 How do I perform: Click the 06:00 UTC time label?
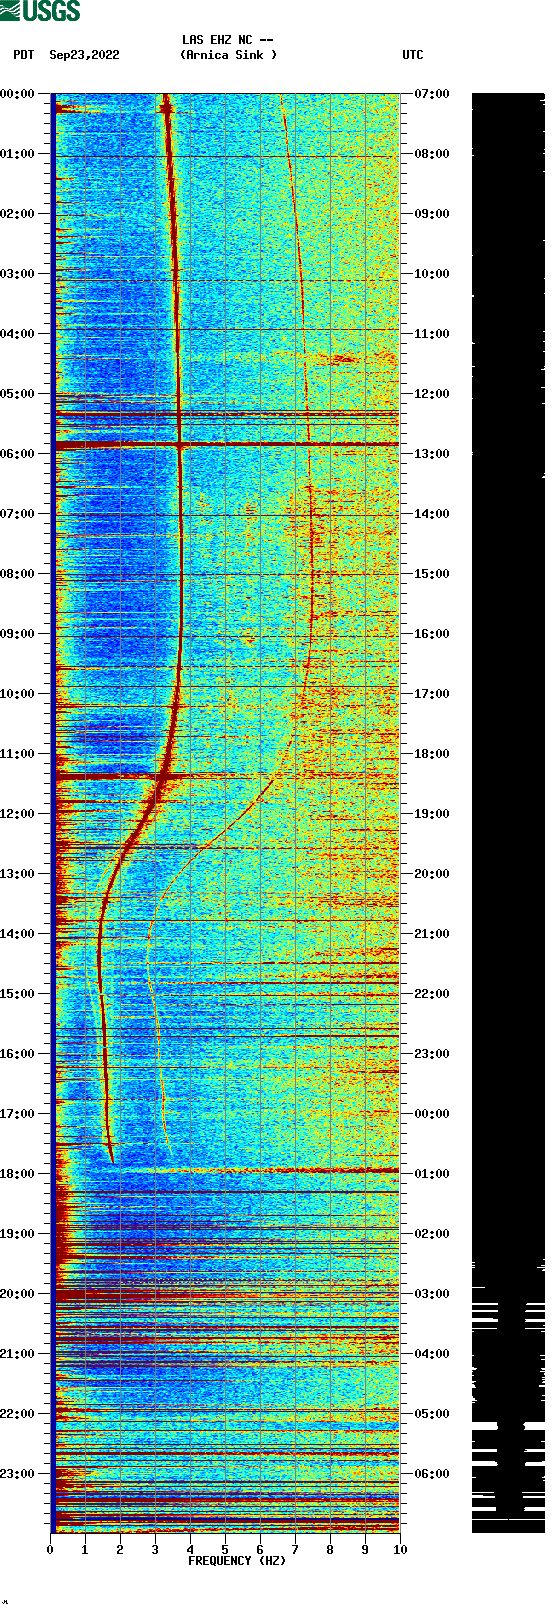point(432,1474)
